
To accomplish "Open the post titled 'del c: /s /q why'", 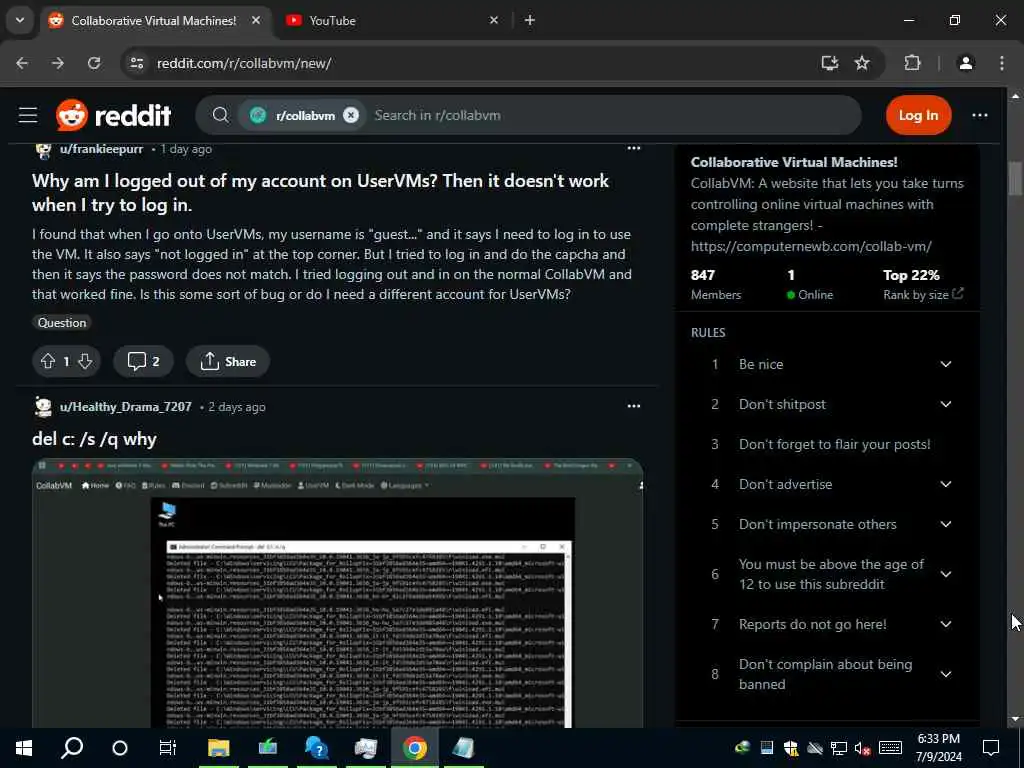I will [94, 439].
